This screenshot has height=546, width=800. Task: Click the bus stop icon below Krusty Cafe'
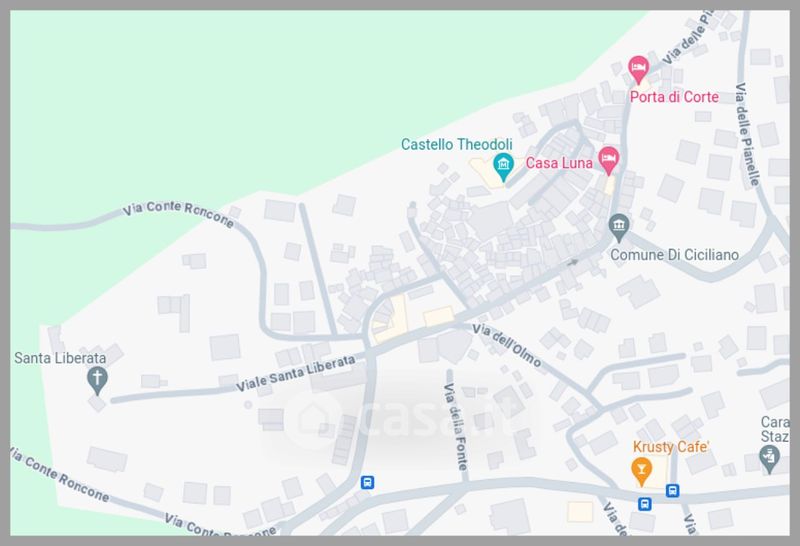tap(645, 504)
